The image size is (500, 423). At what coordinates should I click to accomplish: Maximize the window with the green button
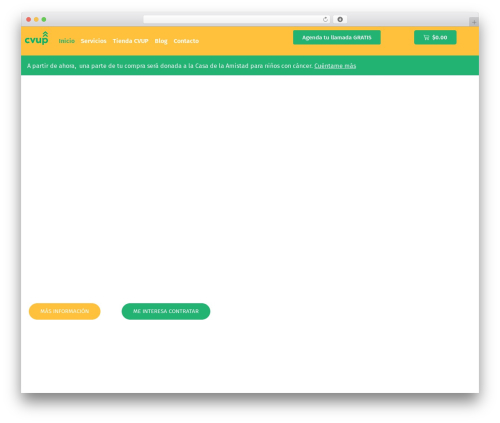[x=44, y=19]
